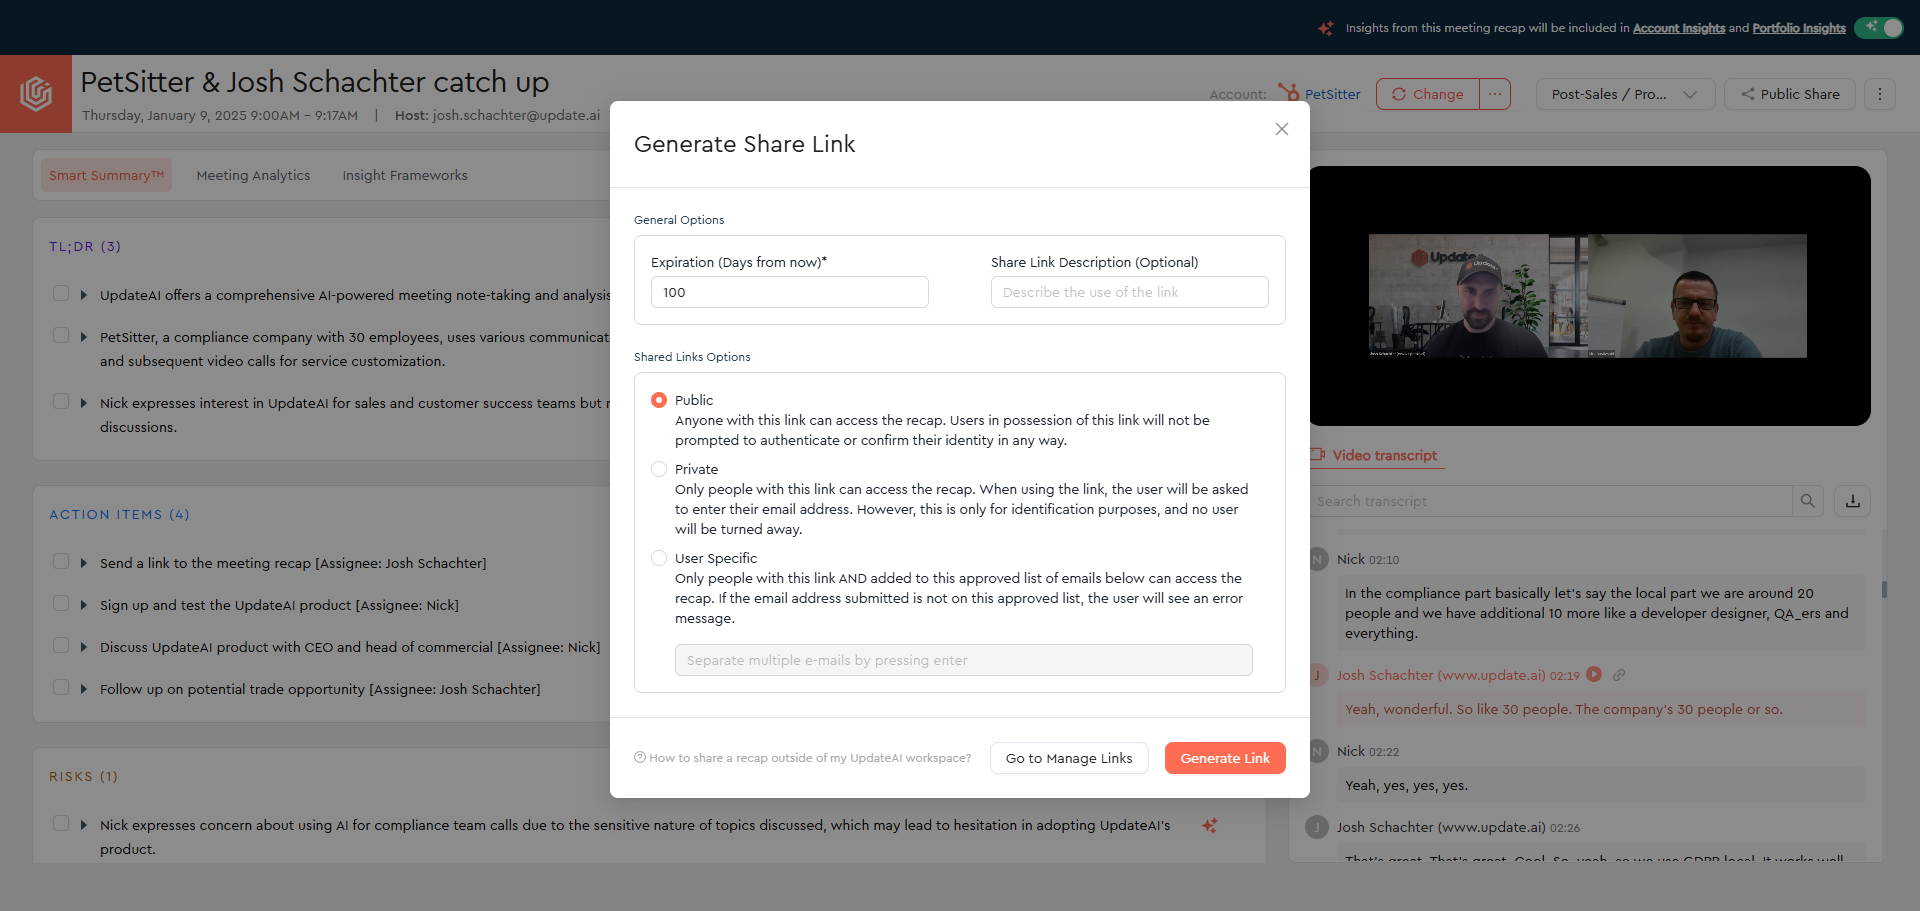Expand the 'Nick expresses concern' risk item
This screenshot has width=1920, height=911.
pyautogui.click(x=84, y=825)
